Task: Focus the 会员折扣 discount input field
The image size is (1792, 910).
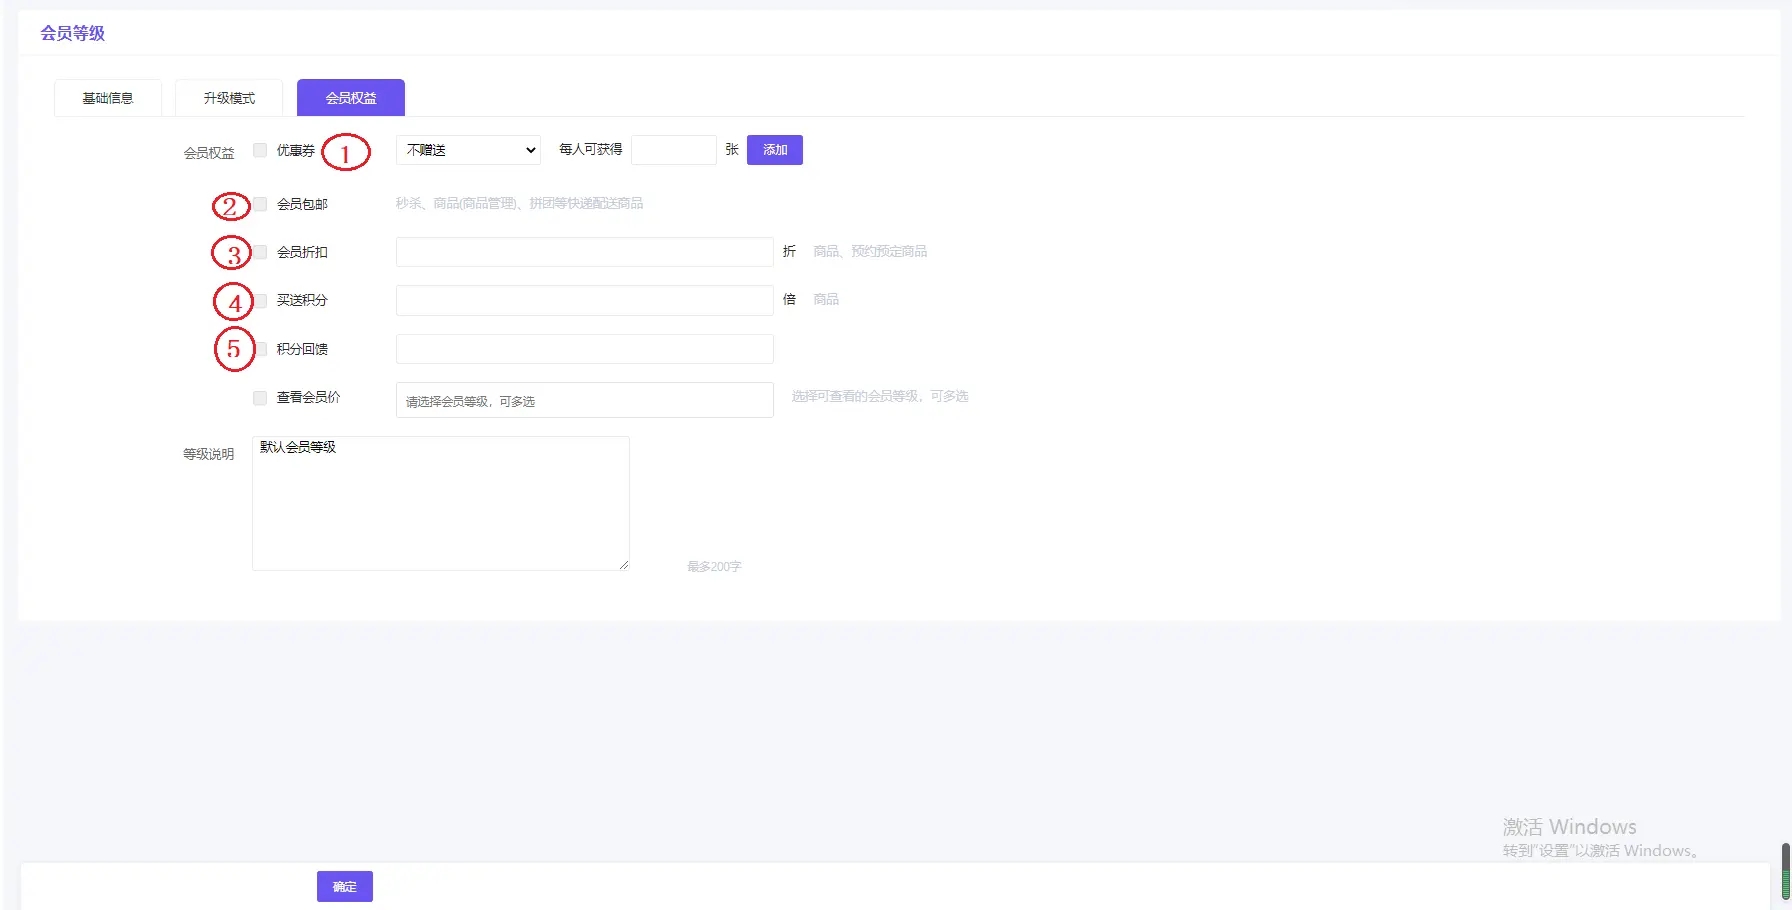Action: coord(584,252)
